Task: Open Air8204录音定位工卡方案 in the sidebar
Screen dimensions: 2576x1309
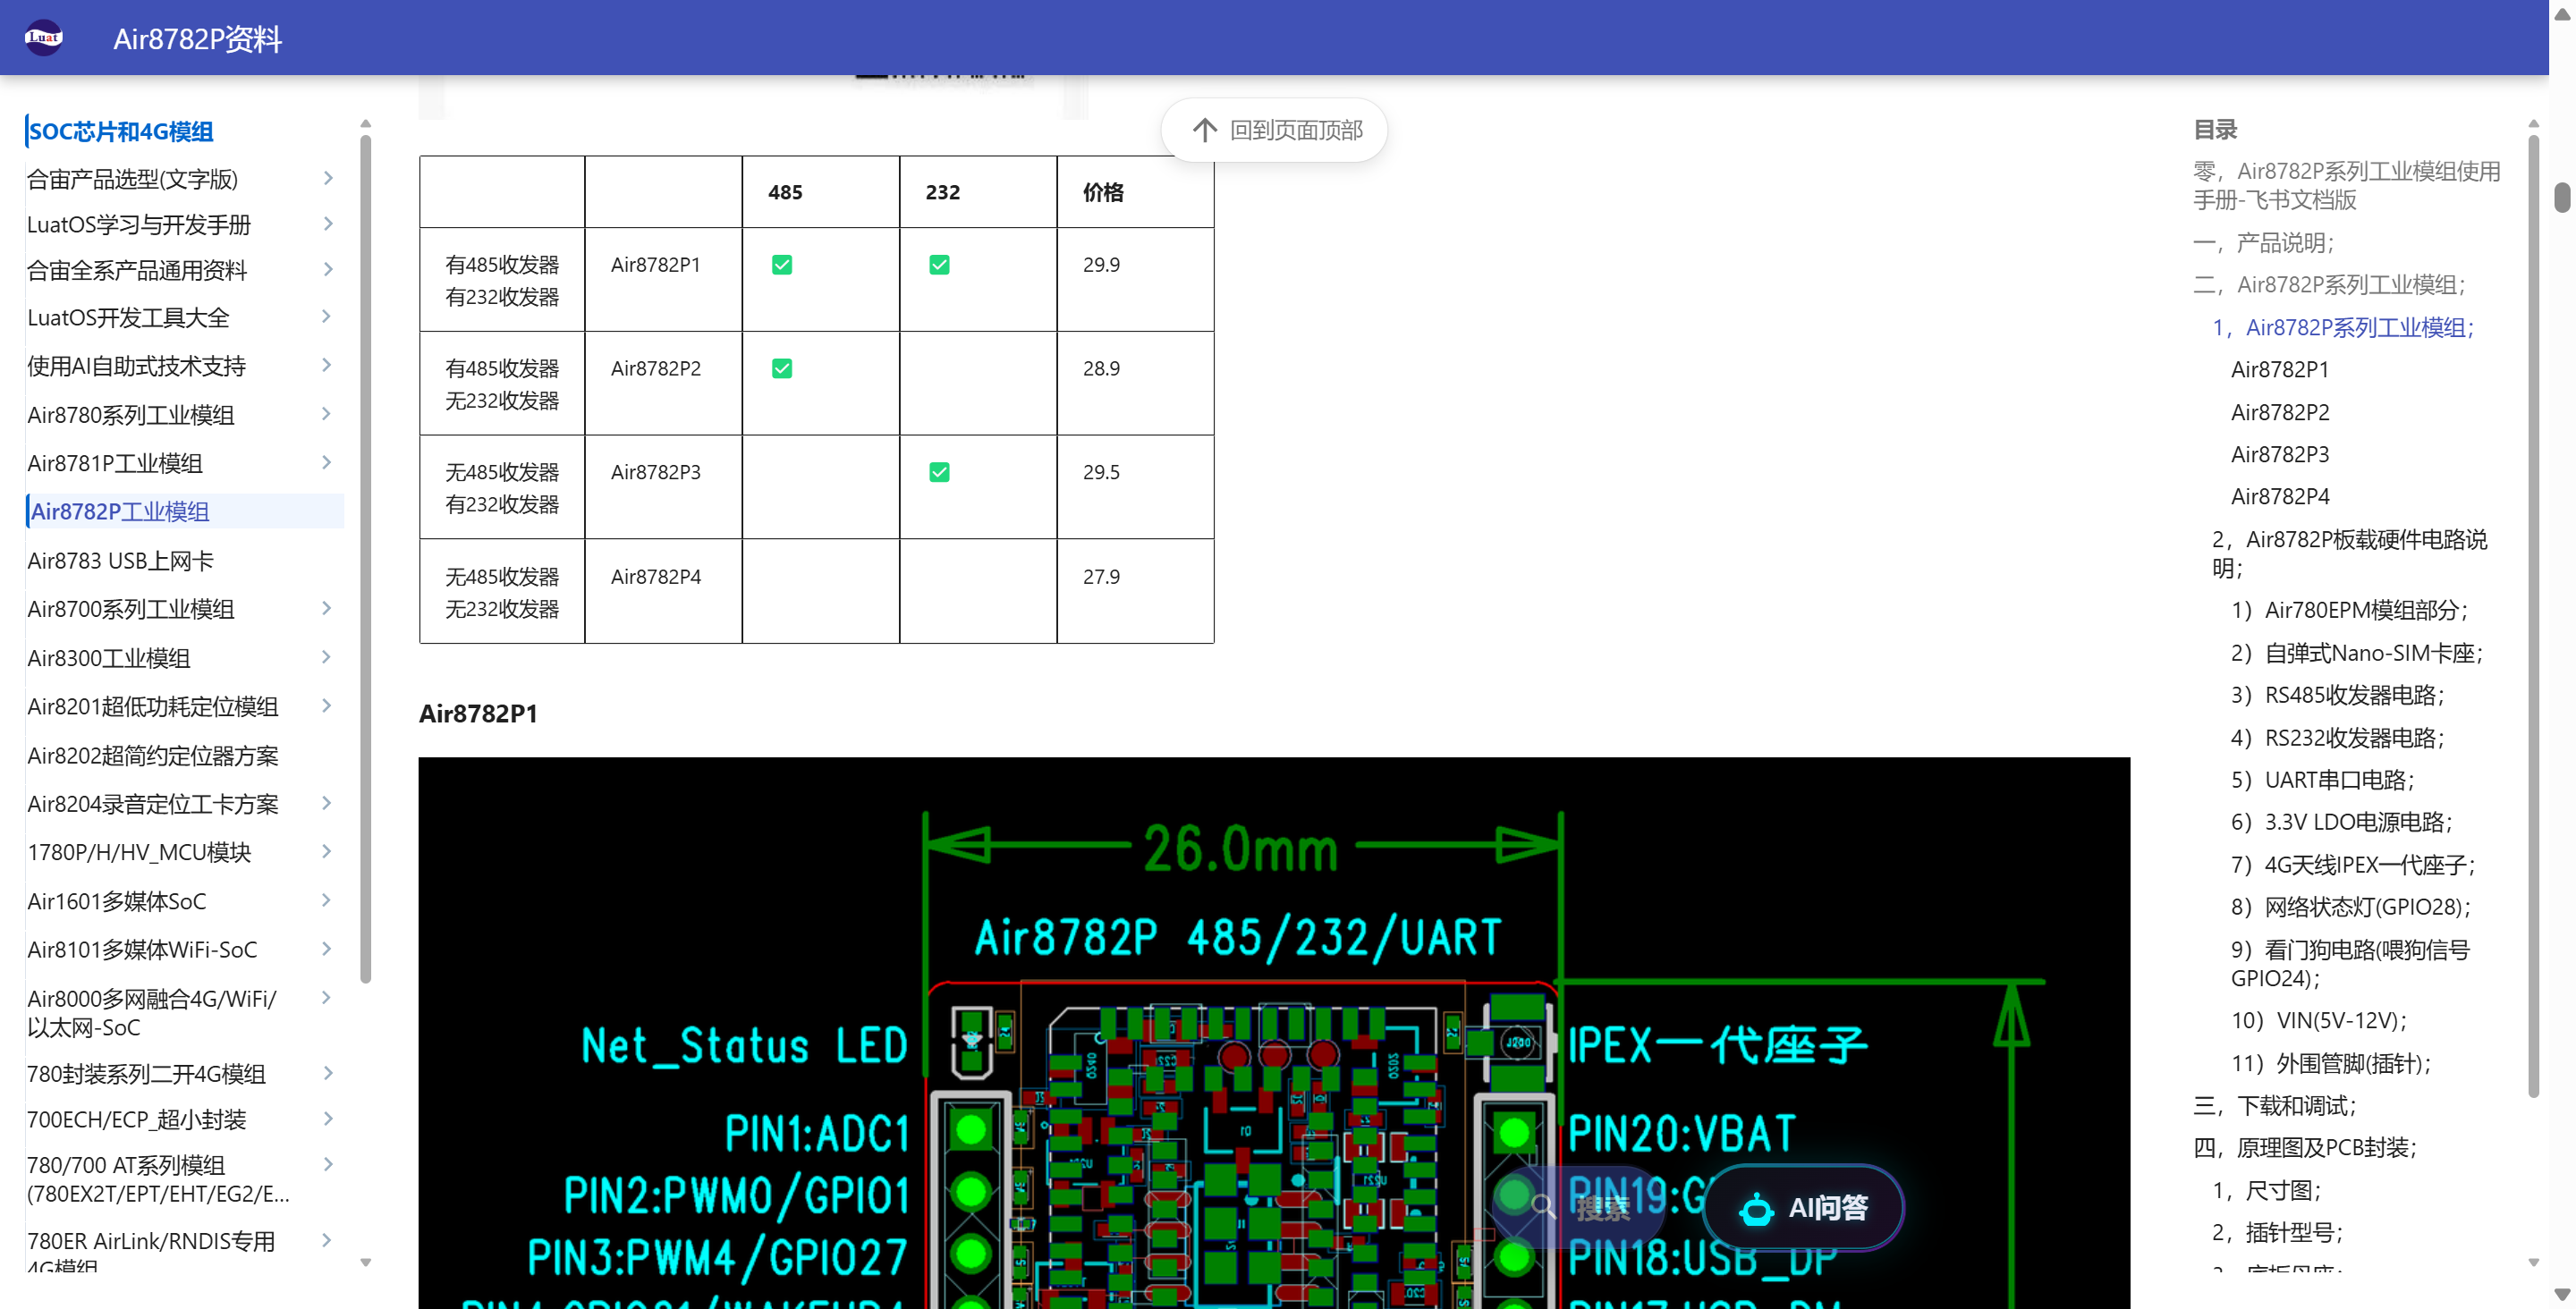Action: coord(153,804)
